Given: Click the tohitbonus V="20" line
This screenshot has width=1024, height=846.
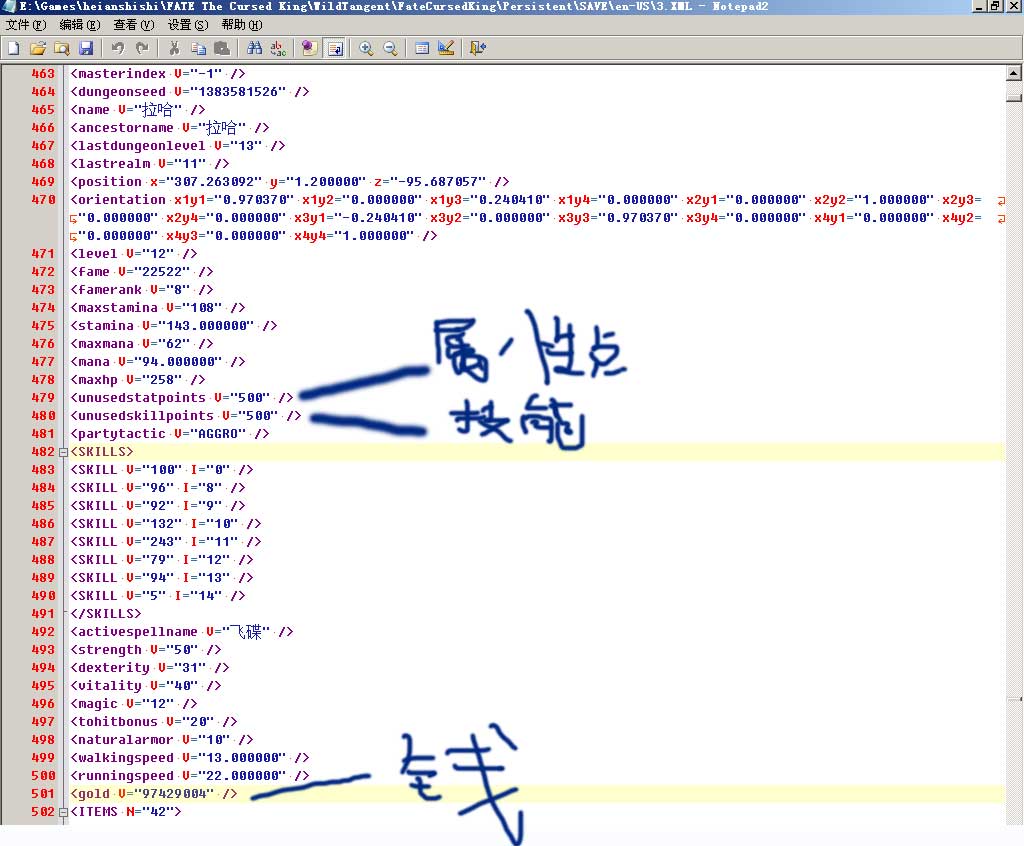Looking at the screenshot, I should [153, 722].
